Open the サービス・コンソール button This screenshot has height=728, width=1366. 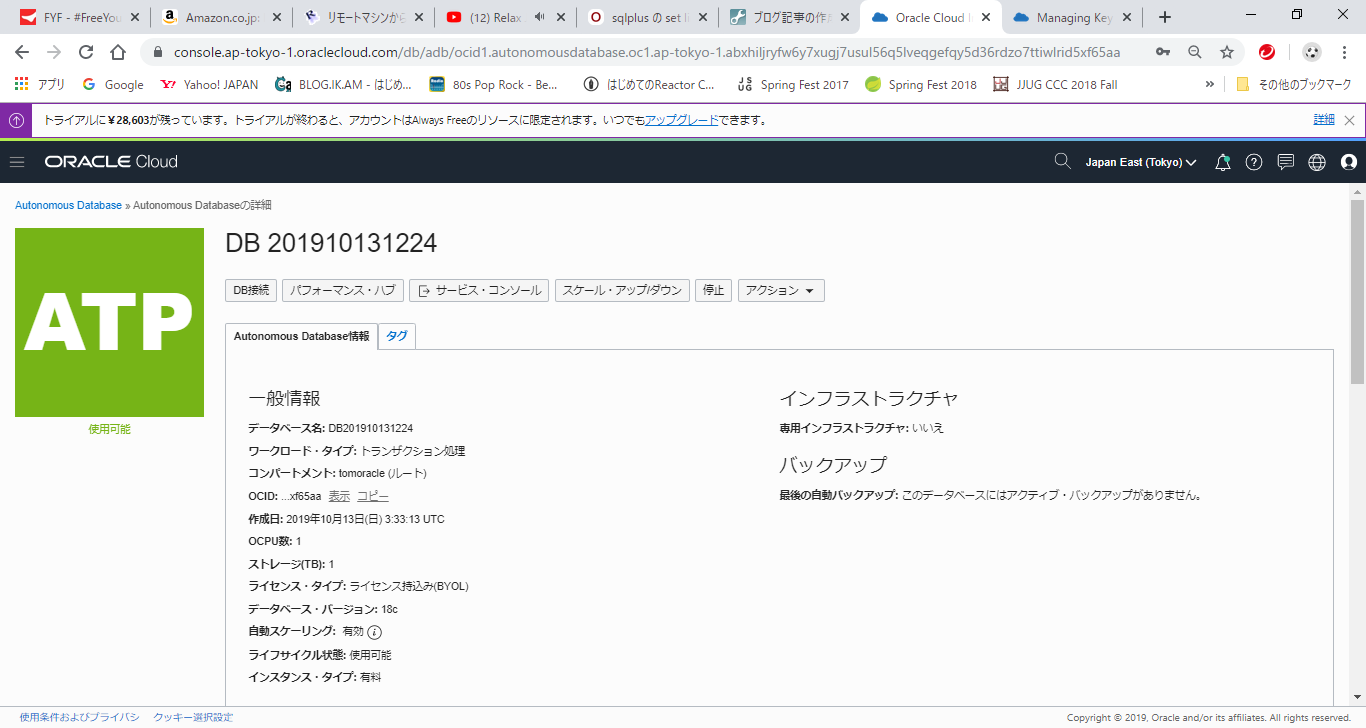coord(479,290)
